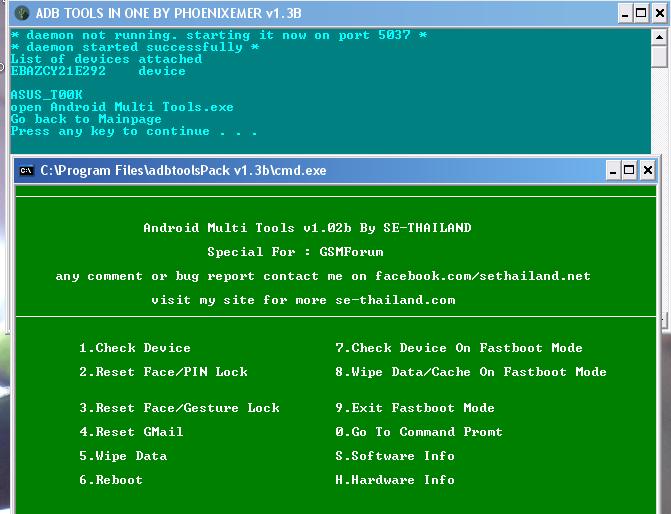Screen dimensions: 671x514
Task: Click the scroll-up arrow in ADB Tools window
Action: point(659,37)
